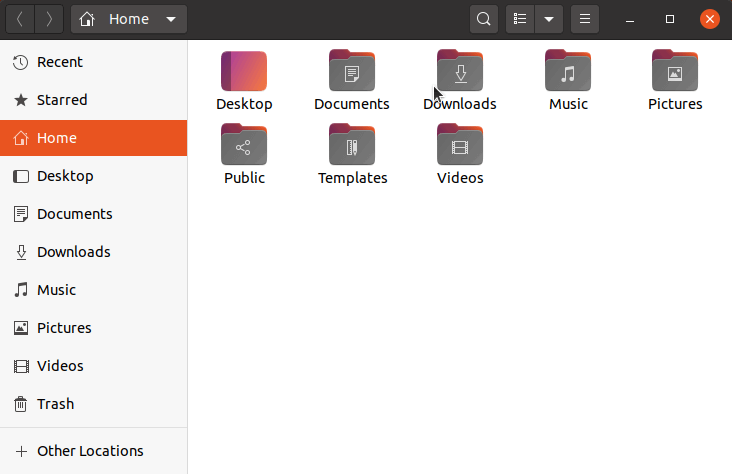Select the Templates folder icon
Image resolution: width=732 pixels, height=474 pixels.
pos(352,145)
